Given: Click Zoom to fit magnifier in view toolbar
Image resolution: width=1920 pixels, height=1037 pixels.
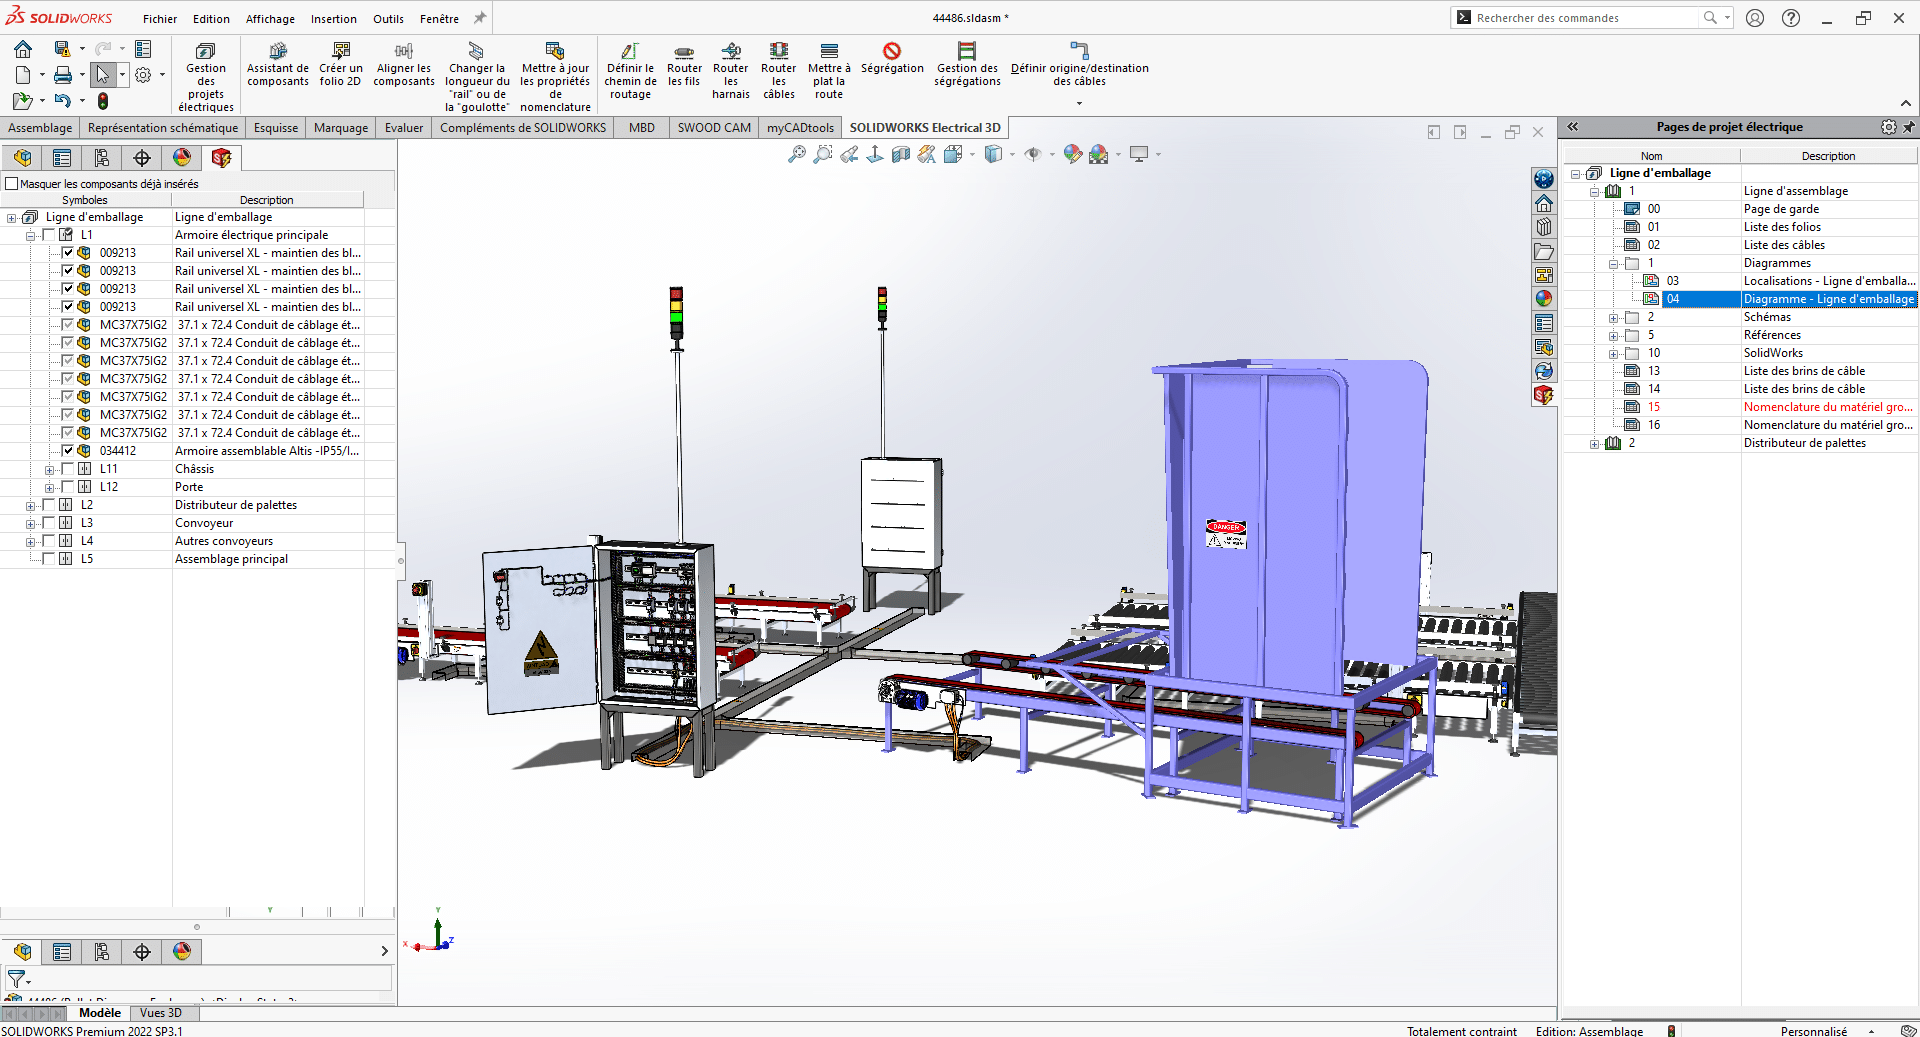Looking at the screenshot, I should 797,154.
